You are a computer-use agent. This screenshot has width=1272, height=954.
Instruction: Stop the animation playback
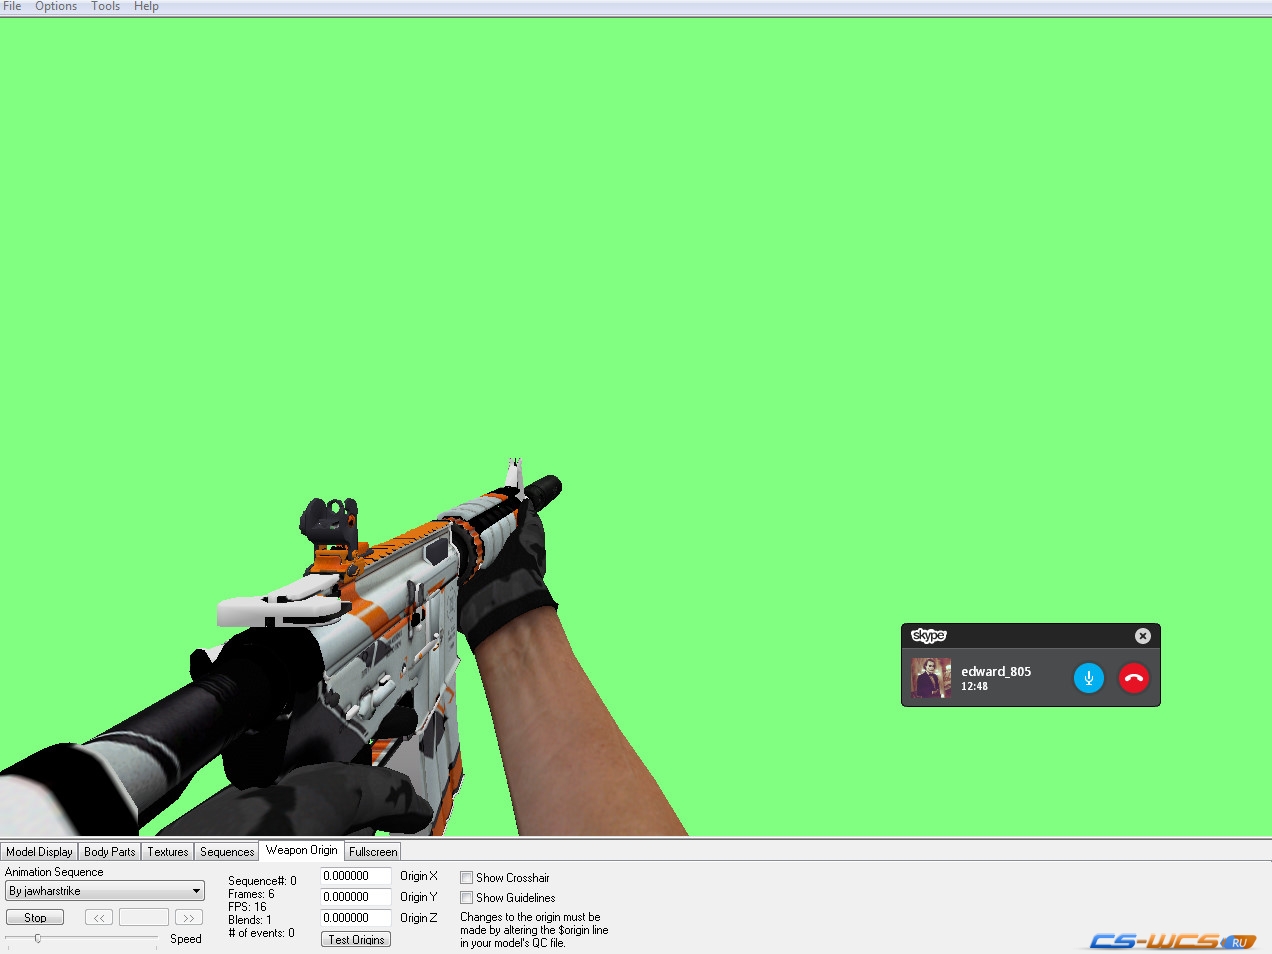click(x=35, y=917)
